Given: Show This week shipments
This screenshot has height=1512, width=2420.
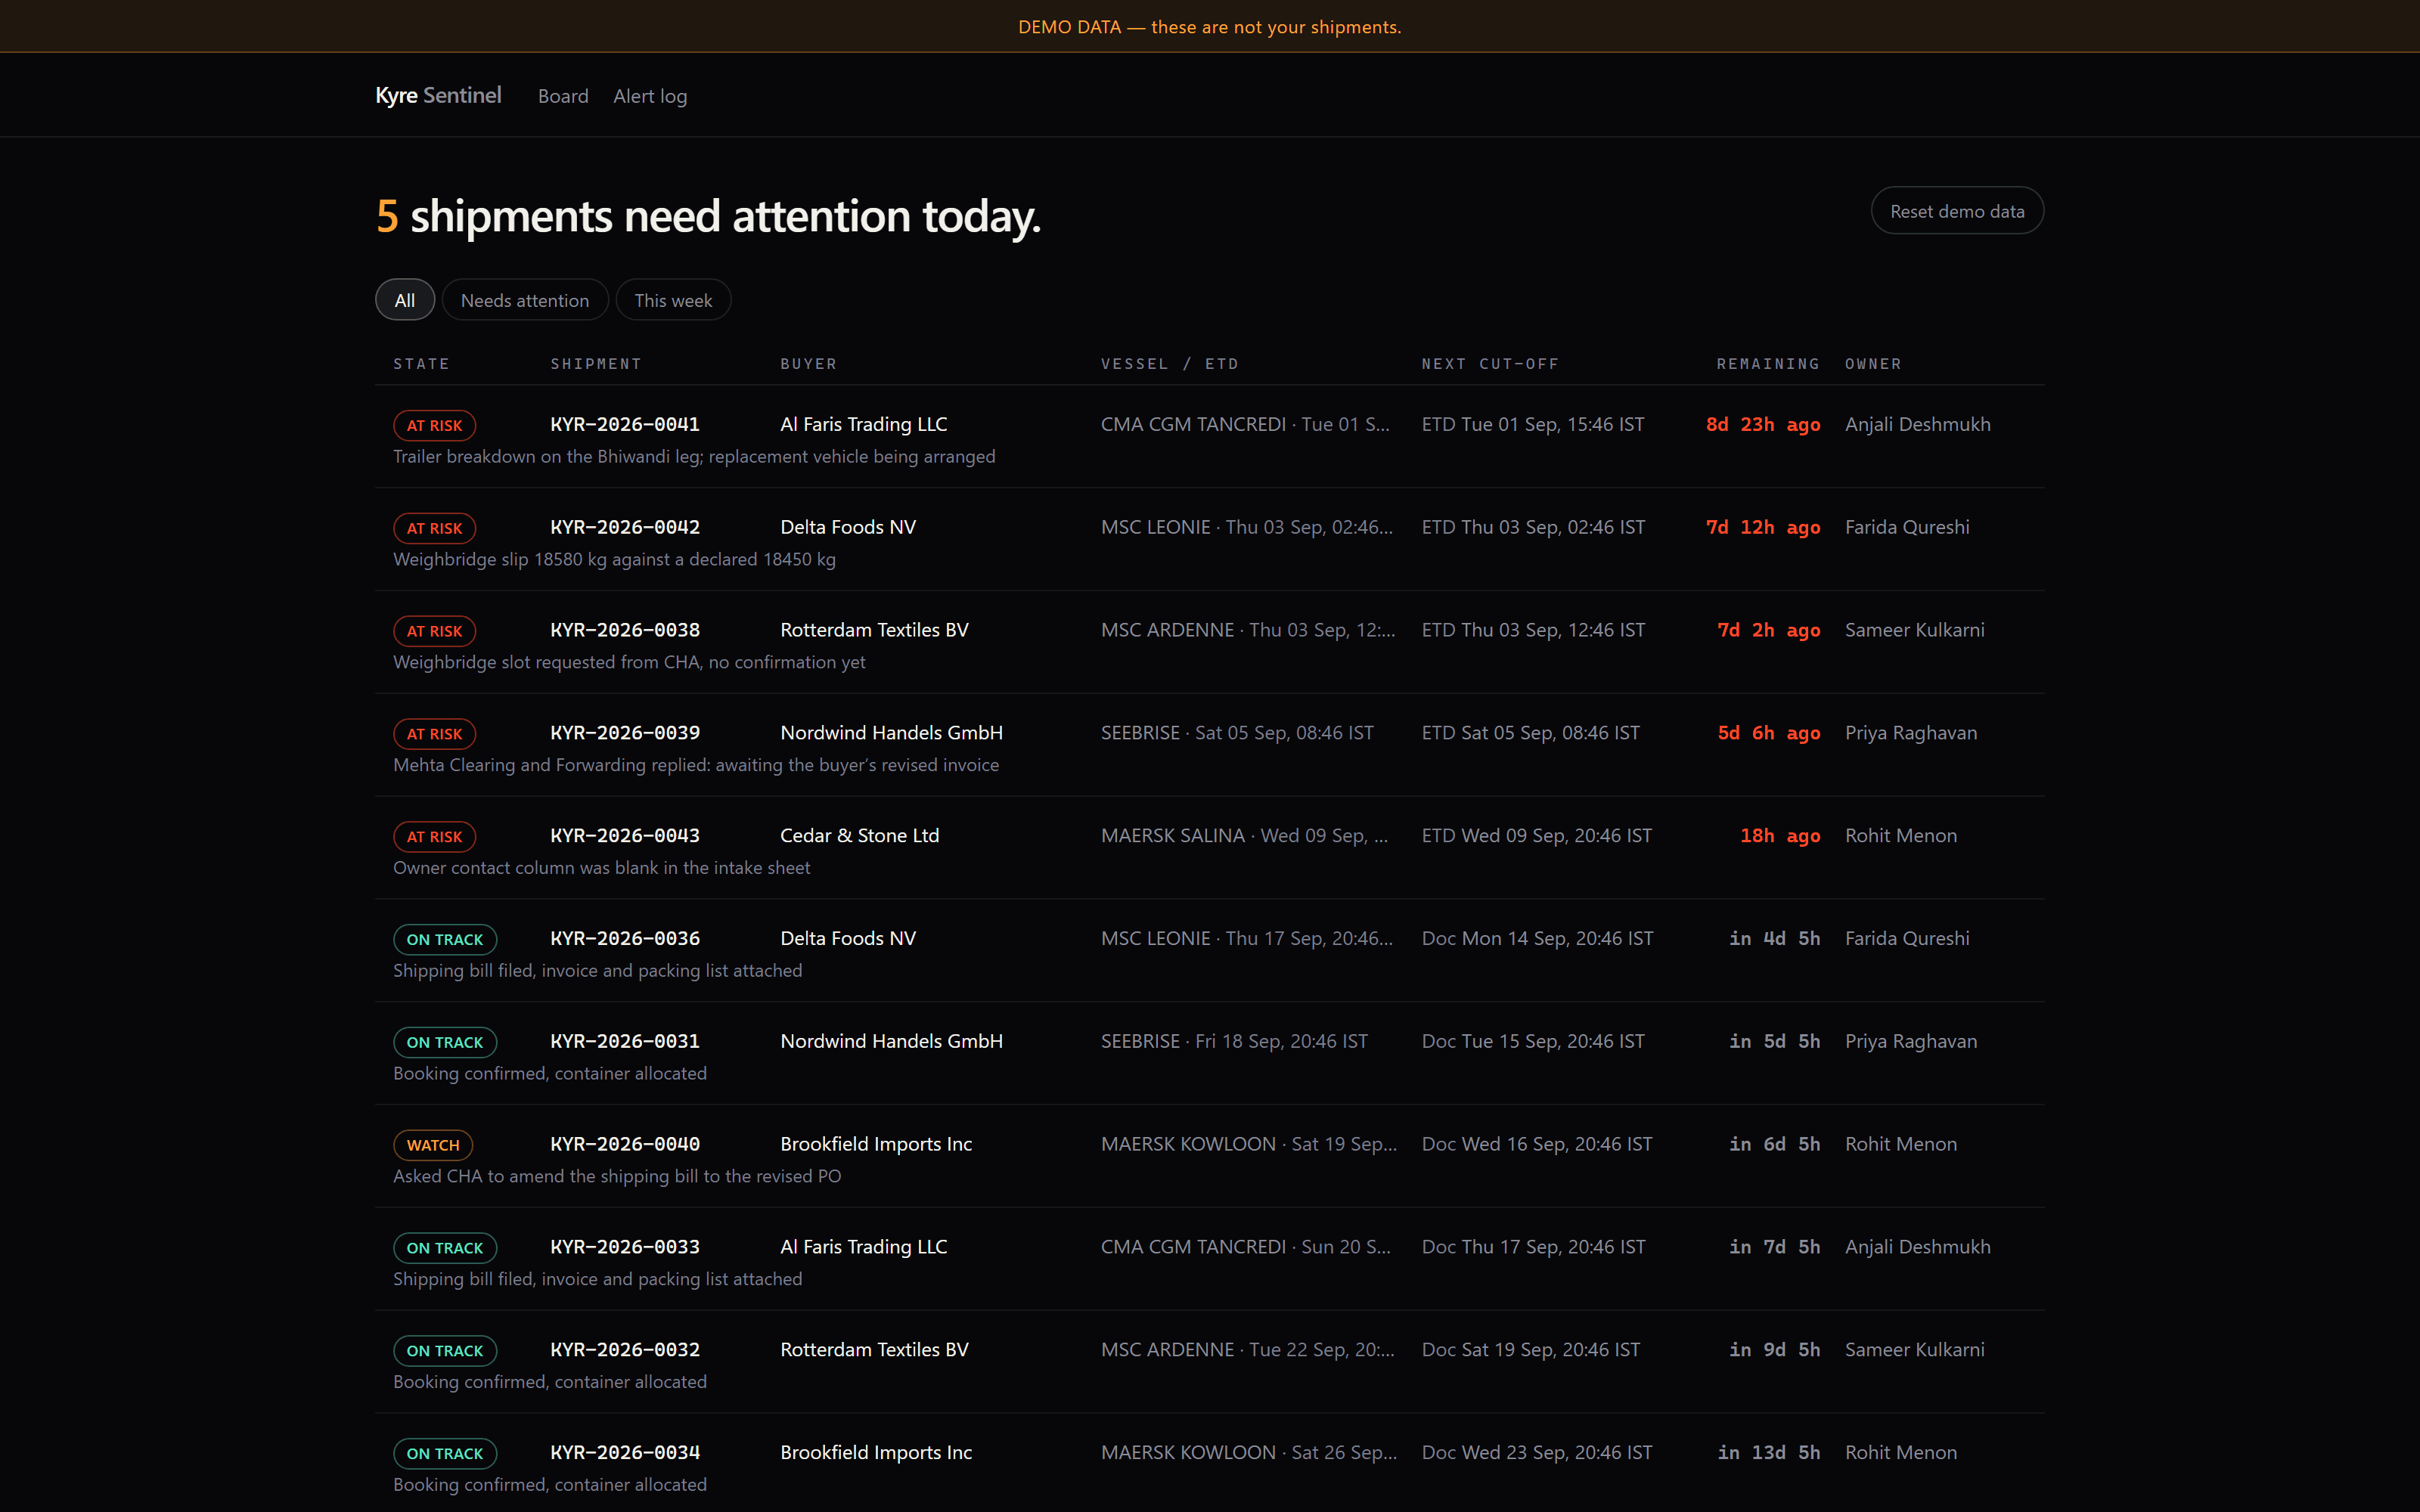Looking at the screenshot, I should [x=673, y=300].
